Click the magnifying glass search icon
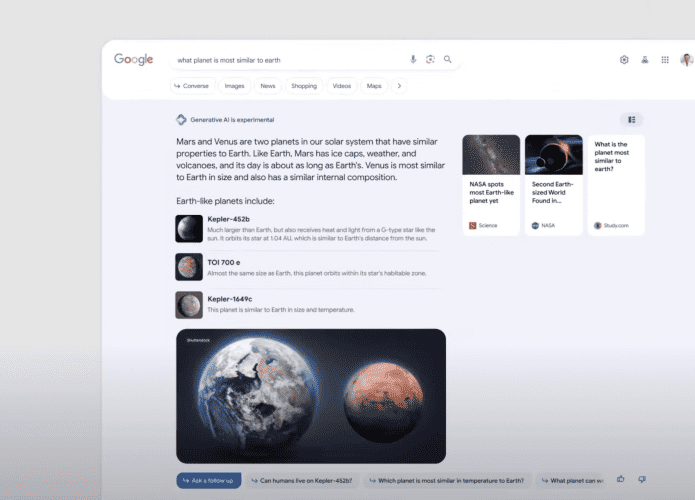Viewport: 695px width, 500px height. 448,59
